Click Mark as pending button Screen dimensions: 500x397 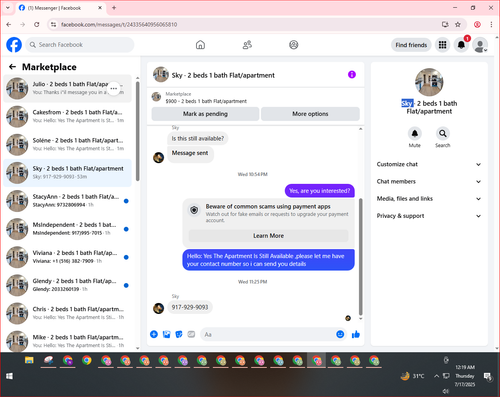point(205,114)
